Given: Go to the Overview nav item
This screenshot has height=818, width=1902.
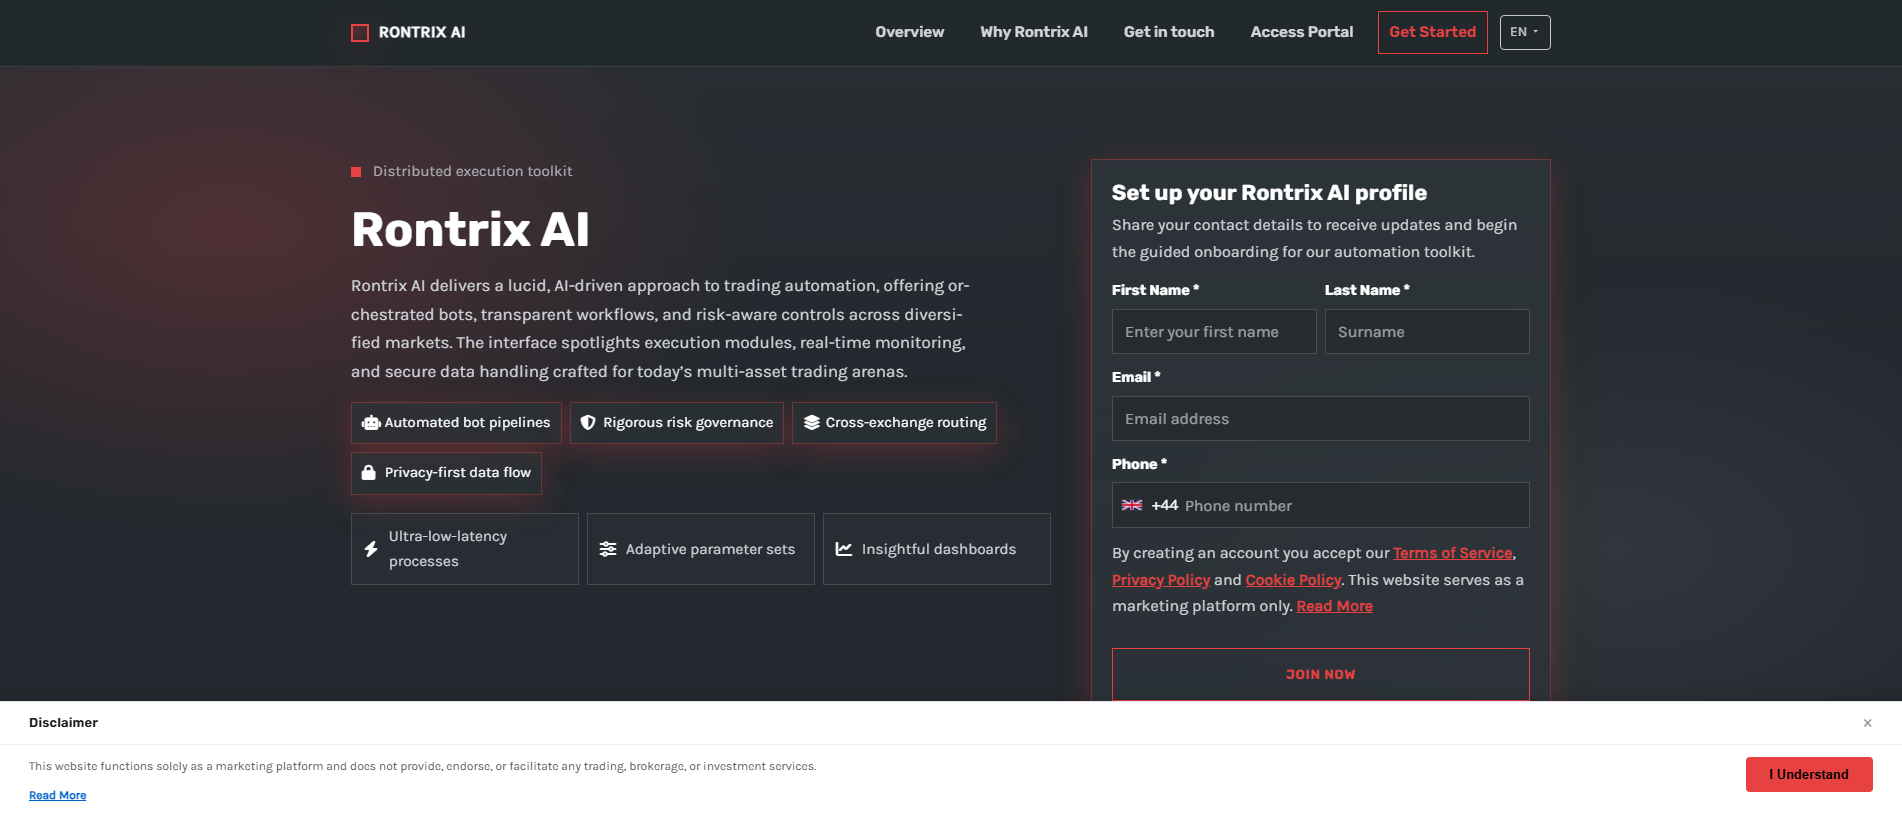Looking at the screenshot, I should [910, 32].
